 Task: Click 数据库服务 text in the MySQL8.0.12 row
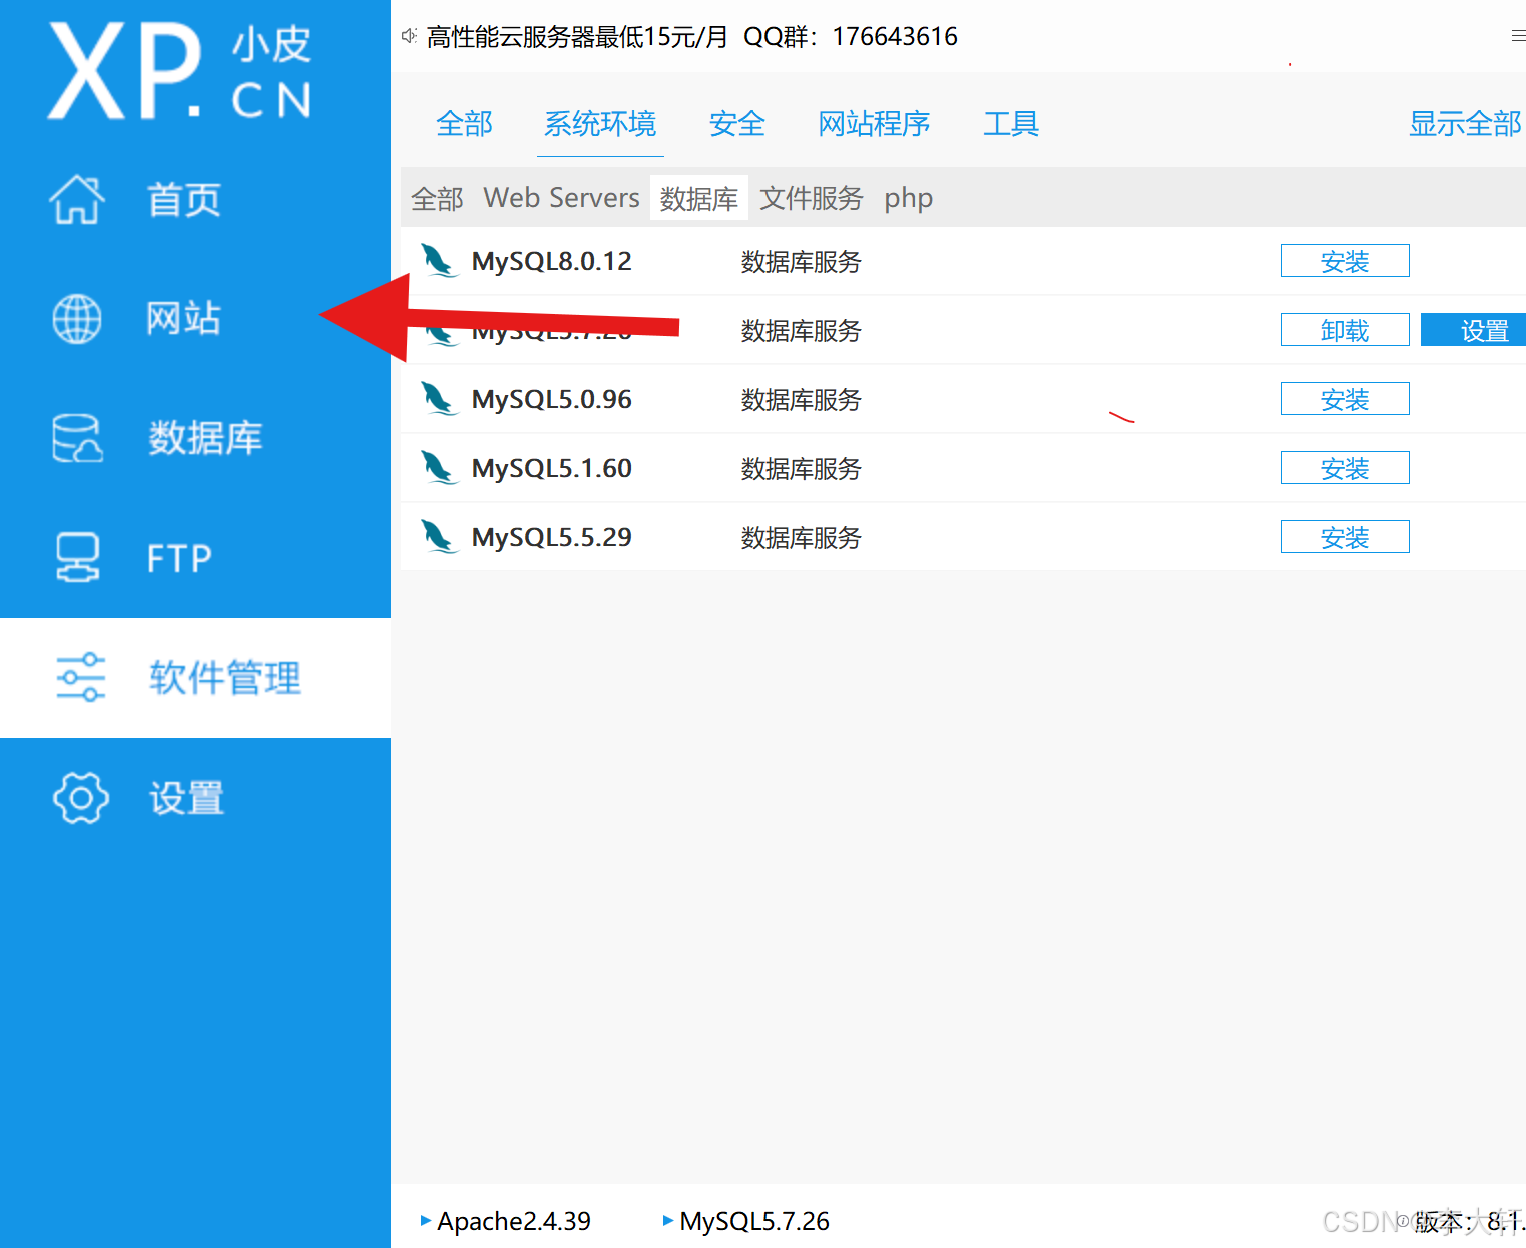click(x=801, y=262)
